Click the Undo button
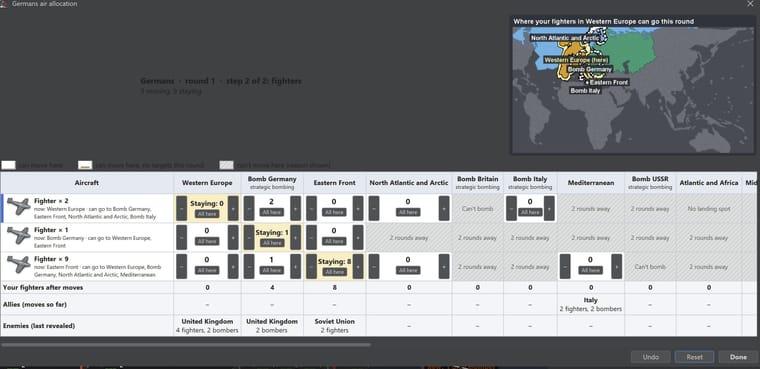The width and height of the screenshot is (760, 369). [x=650, y=357]
